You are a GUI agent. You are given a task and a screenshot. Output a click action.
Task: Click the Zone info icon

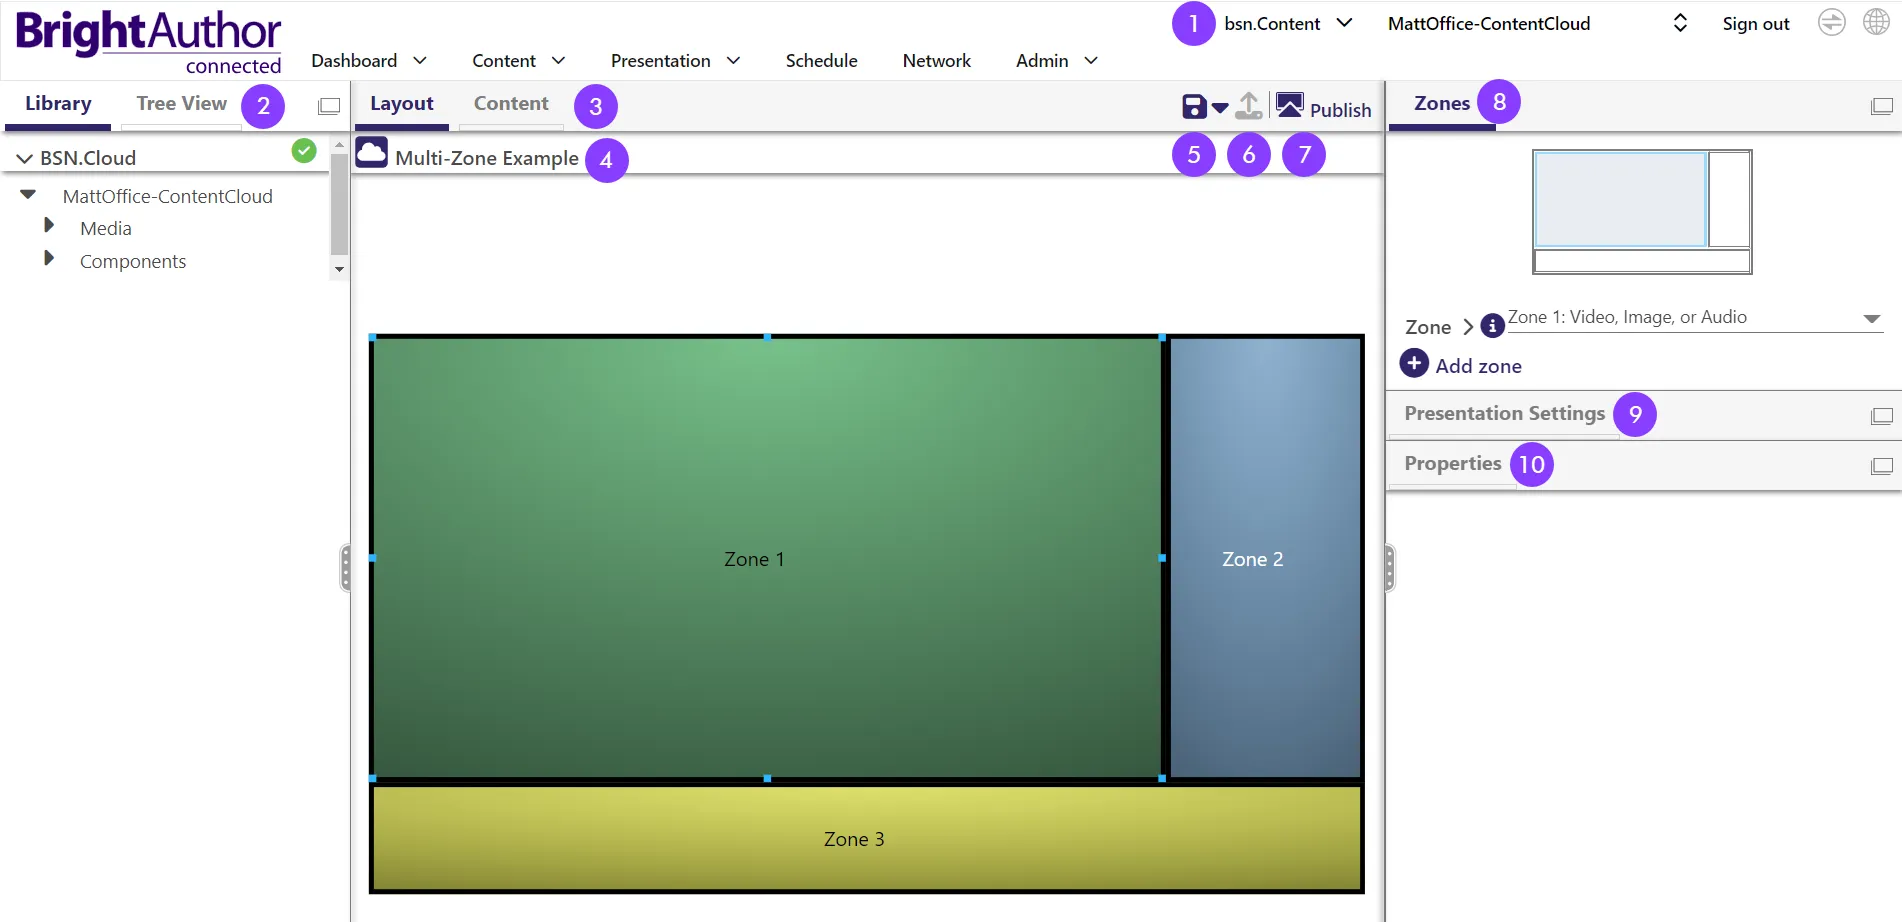(x=1492, y=325)
